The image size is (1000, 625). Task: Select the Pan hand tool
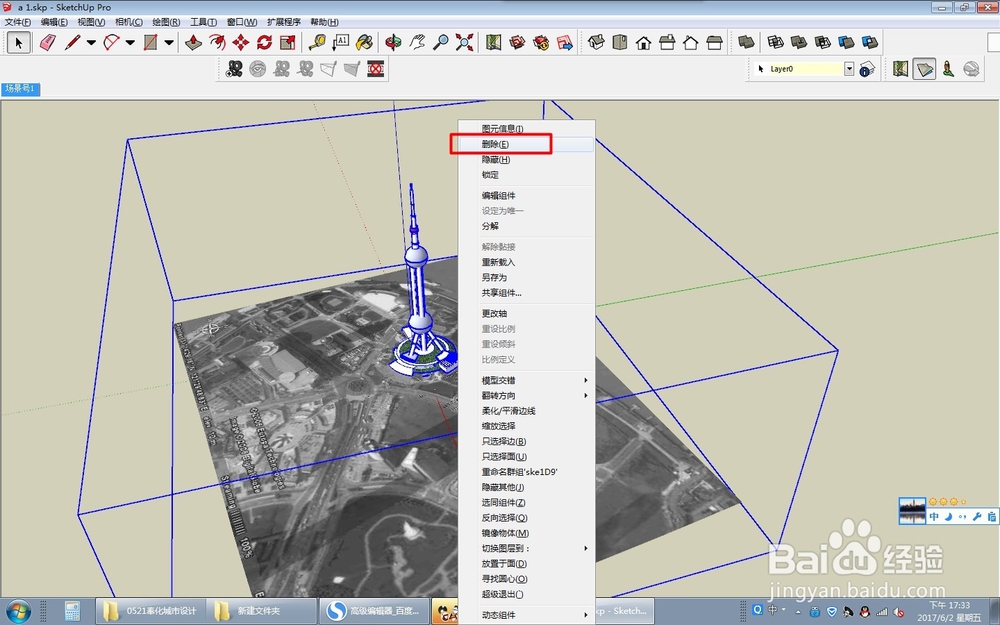coord(417,43)
